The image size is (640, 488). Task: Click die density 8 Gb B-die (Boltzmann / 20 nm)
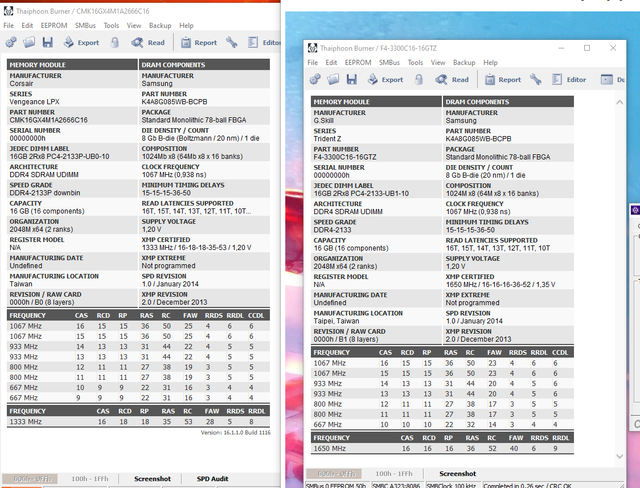(x=200, y=138)
